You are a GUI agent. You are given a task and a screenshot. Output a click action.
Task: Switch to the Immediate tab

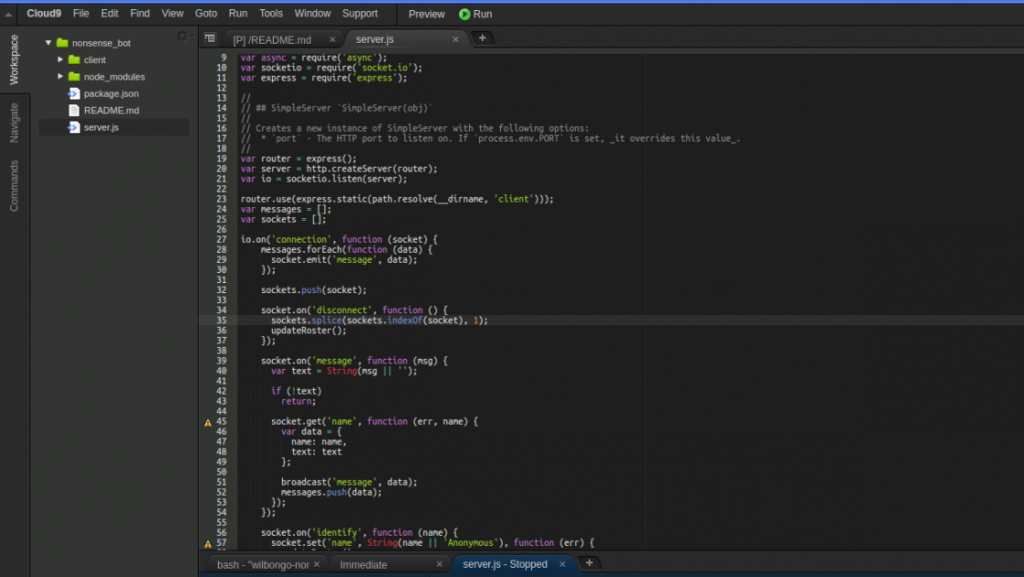click(x=363, y=564)
